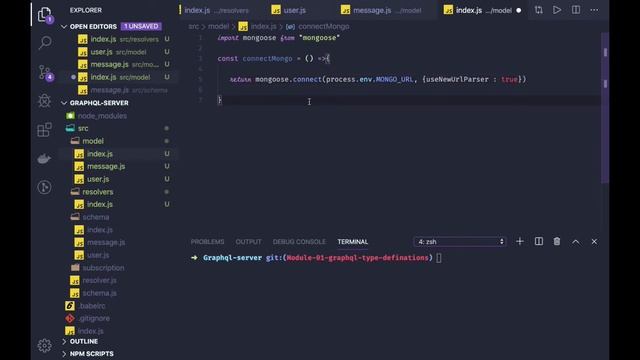Open Source Control view with 4 badge

tap(45, 72)
